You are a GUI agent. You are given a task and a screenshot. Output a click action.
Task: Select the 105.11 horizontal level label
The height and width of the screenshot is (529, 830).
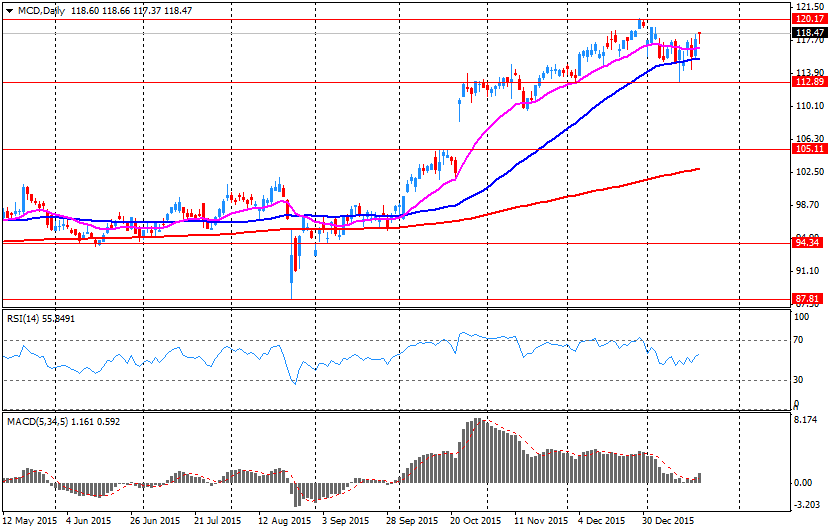point(810,149)
